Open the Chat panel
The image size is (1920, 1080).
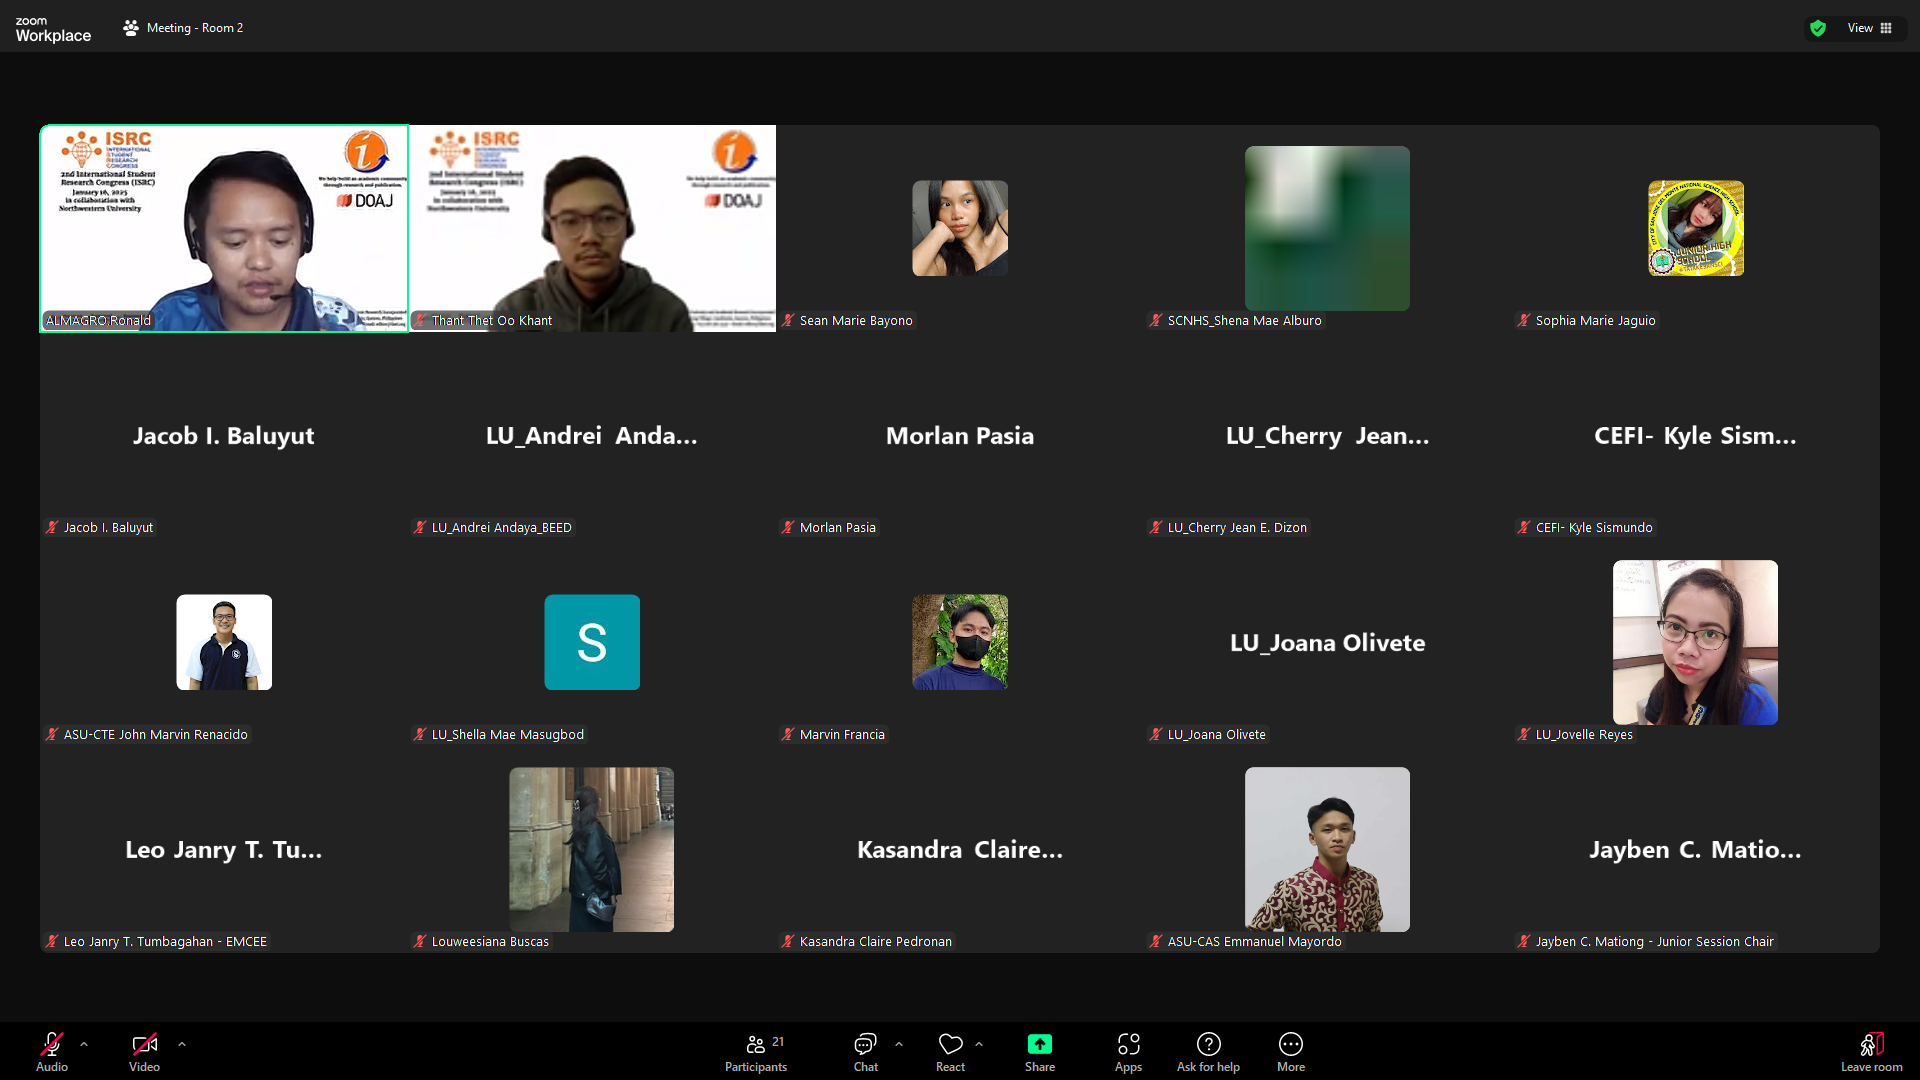[x=865, y=1045]
